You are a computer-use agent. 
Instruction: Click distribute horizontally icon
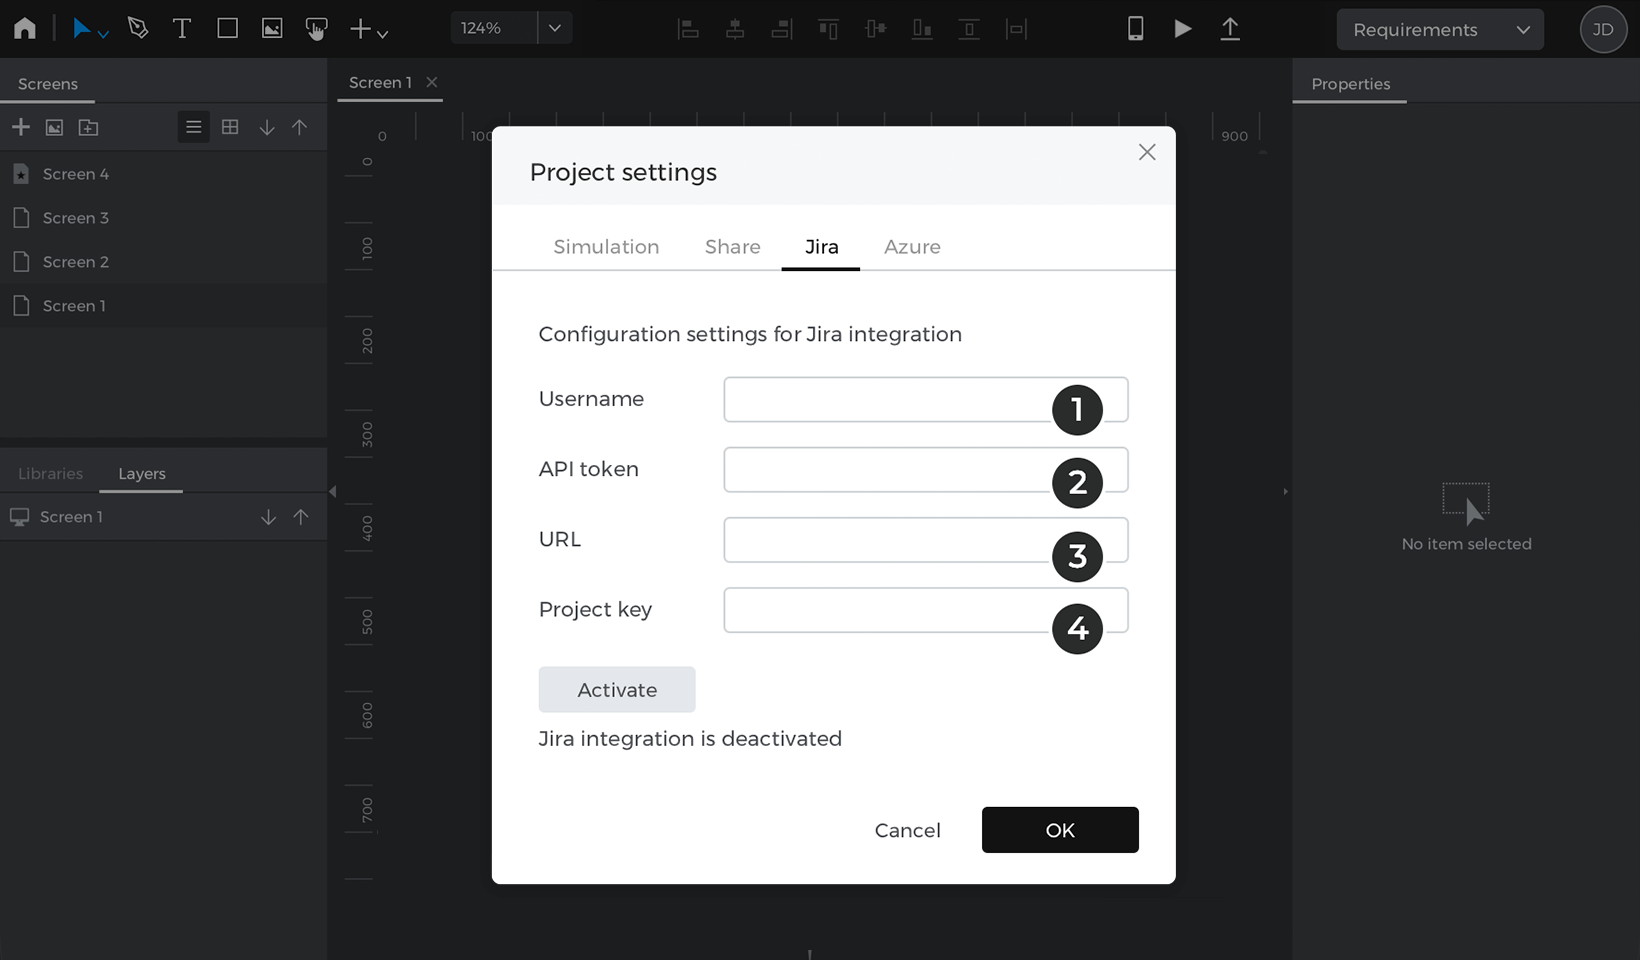point(1016,29)
